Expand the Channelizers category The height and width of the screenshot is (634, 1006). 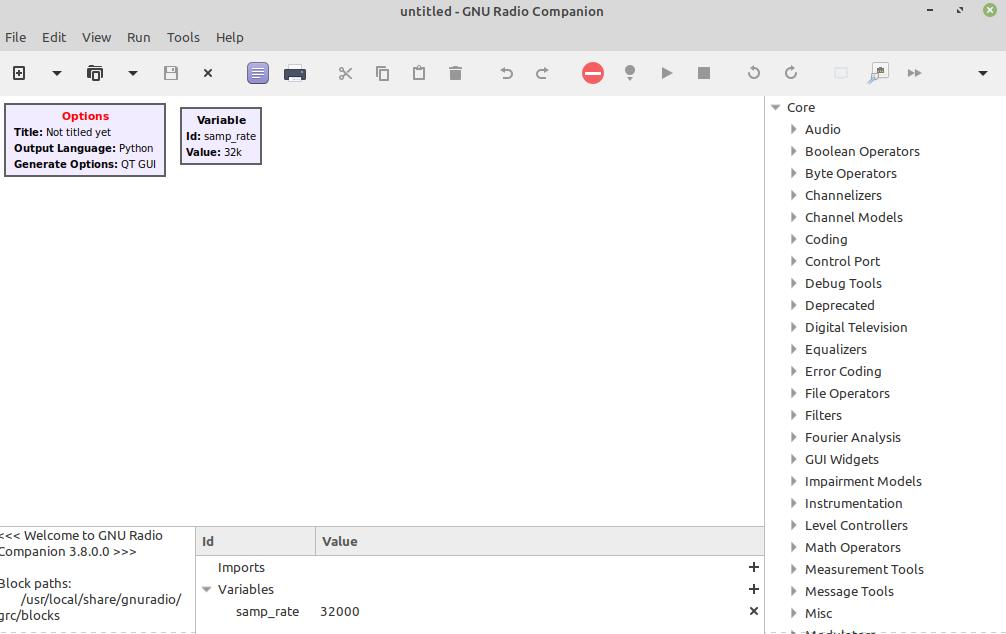tap(794, 195)
